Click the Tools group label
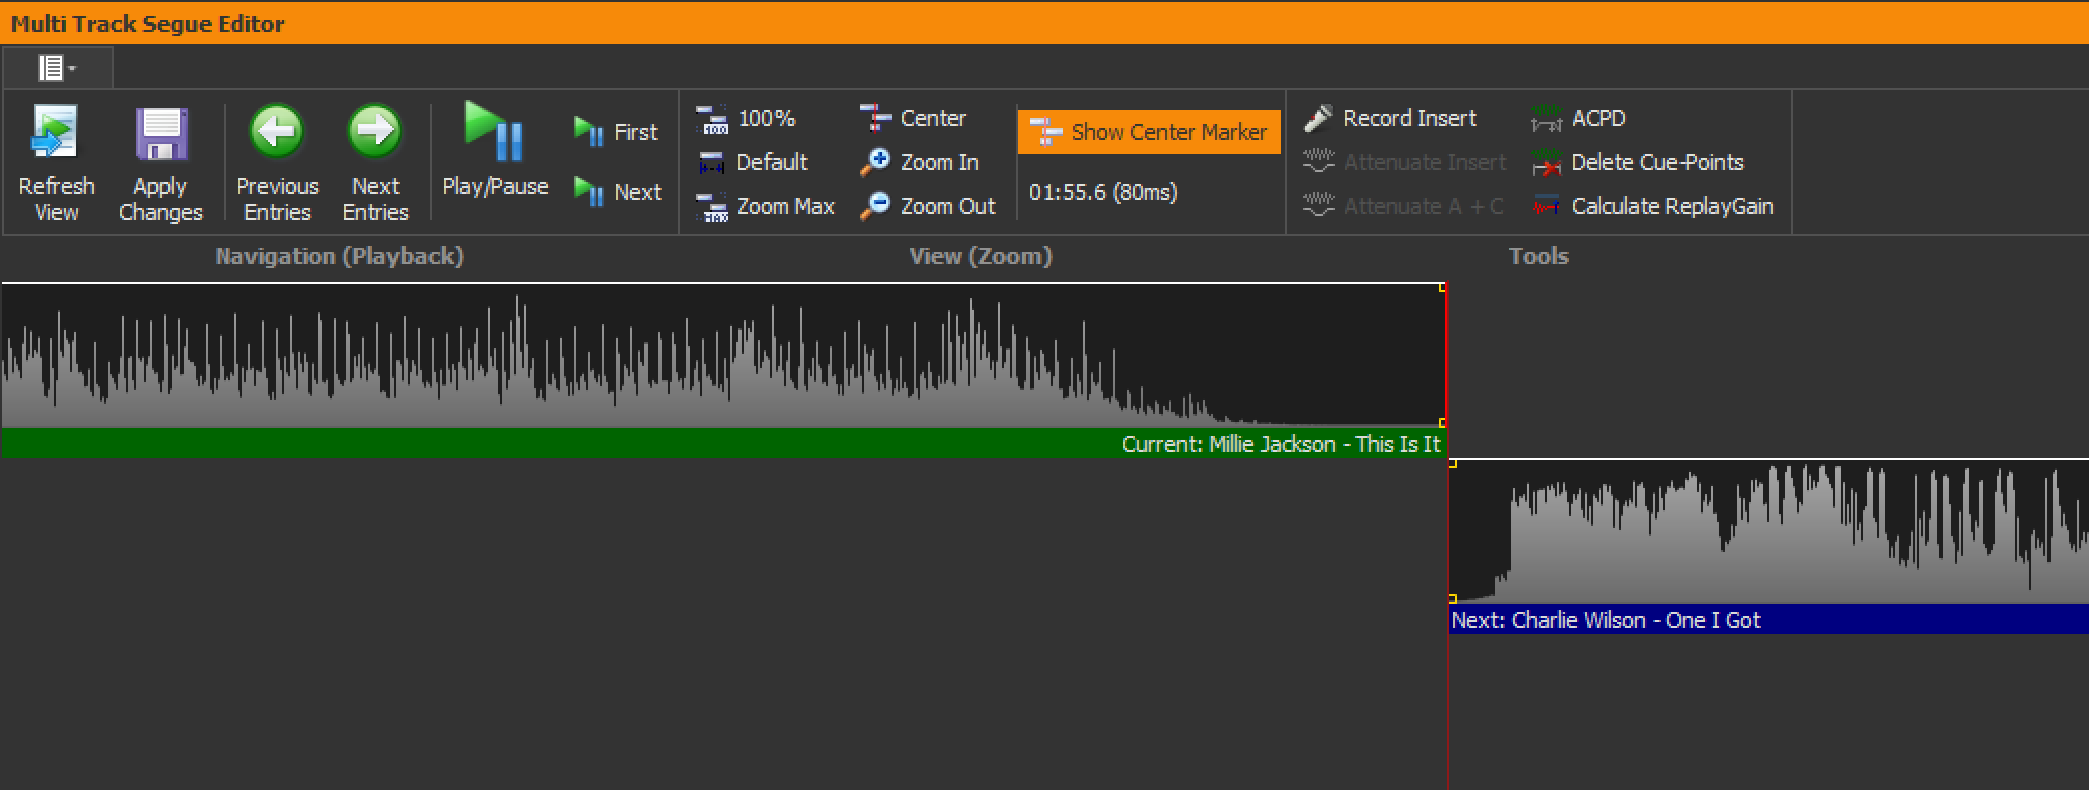Screen dimensions: 2090x790 point(1539,256)
